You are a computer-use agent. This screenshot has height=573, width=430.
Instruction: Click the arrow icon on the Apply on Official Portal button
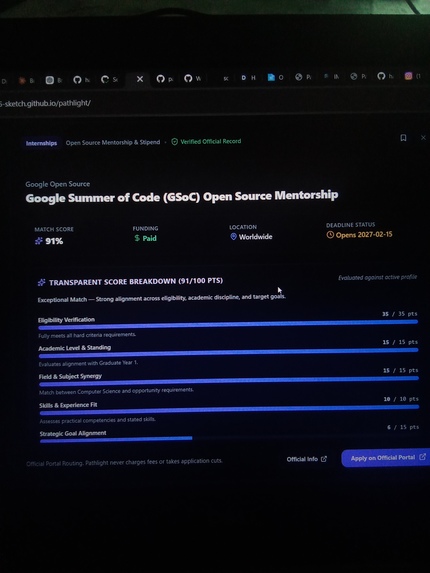click(x=422, y=457)
